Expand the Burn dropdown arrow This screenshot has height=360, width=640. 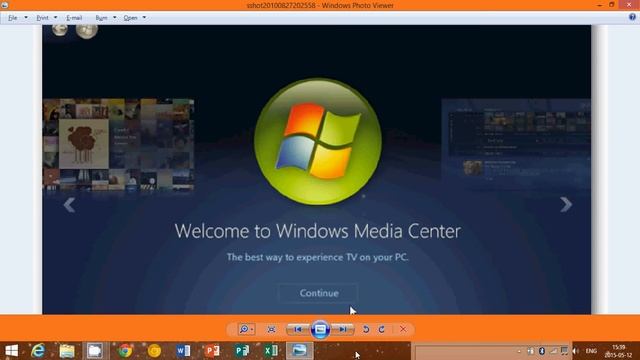tap(115, 18)
